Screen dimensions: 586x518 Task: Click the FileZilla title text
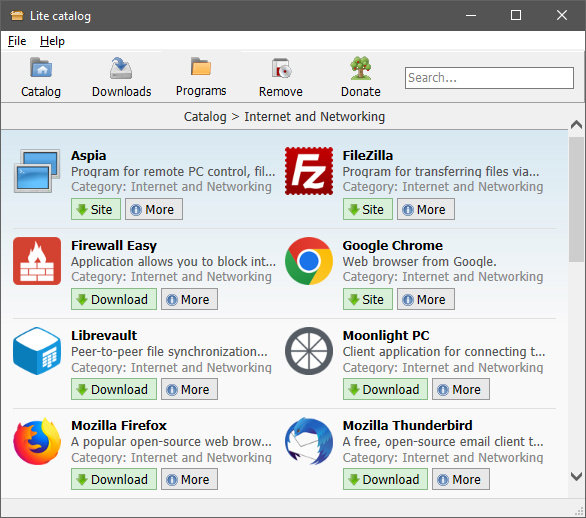click(x=368, y=155)
